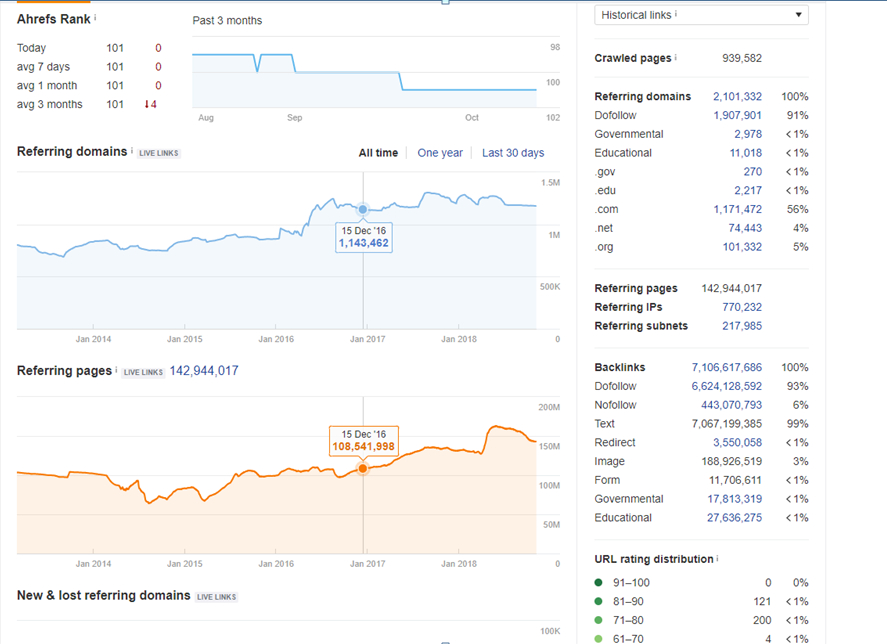The width and height of the screenshot is (887, 644).
Task: Show the Last 30 days range
Action: pos(513,153)
